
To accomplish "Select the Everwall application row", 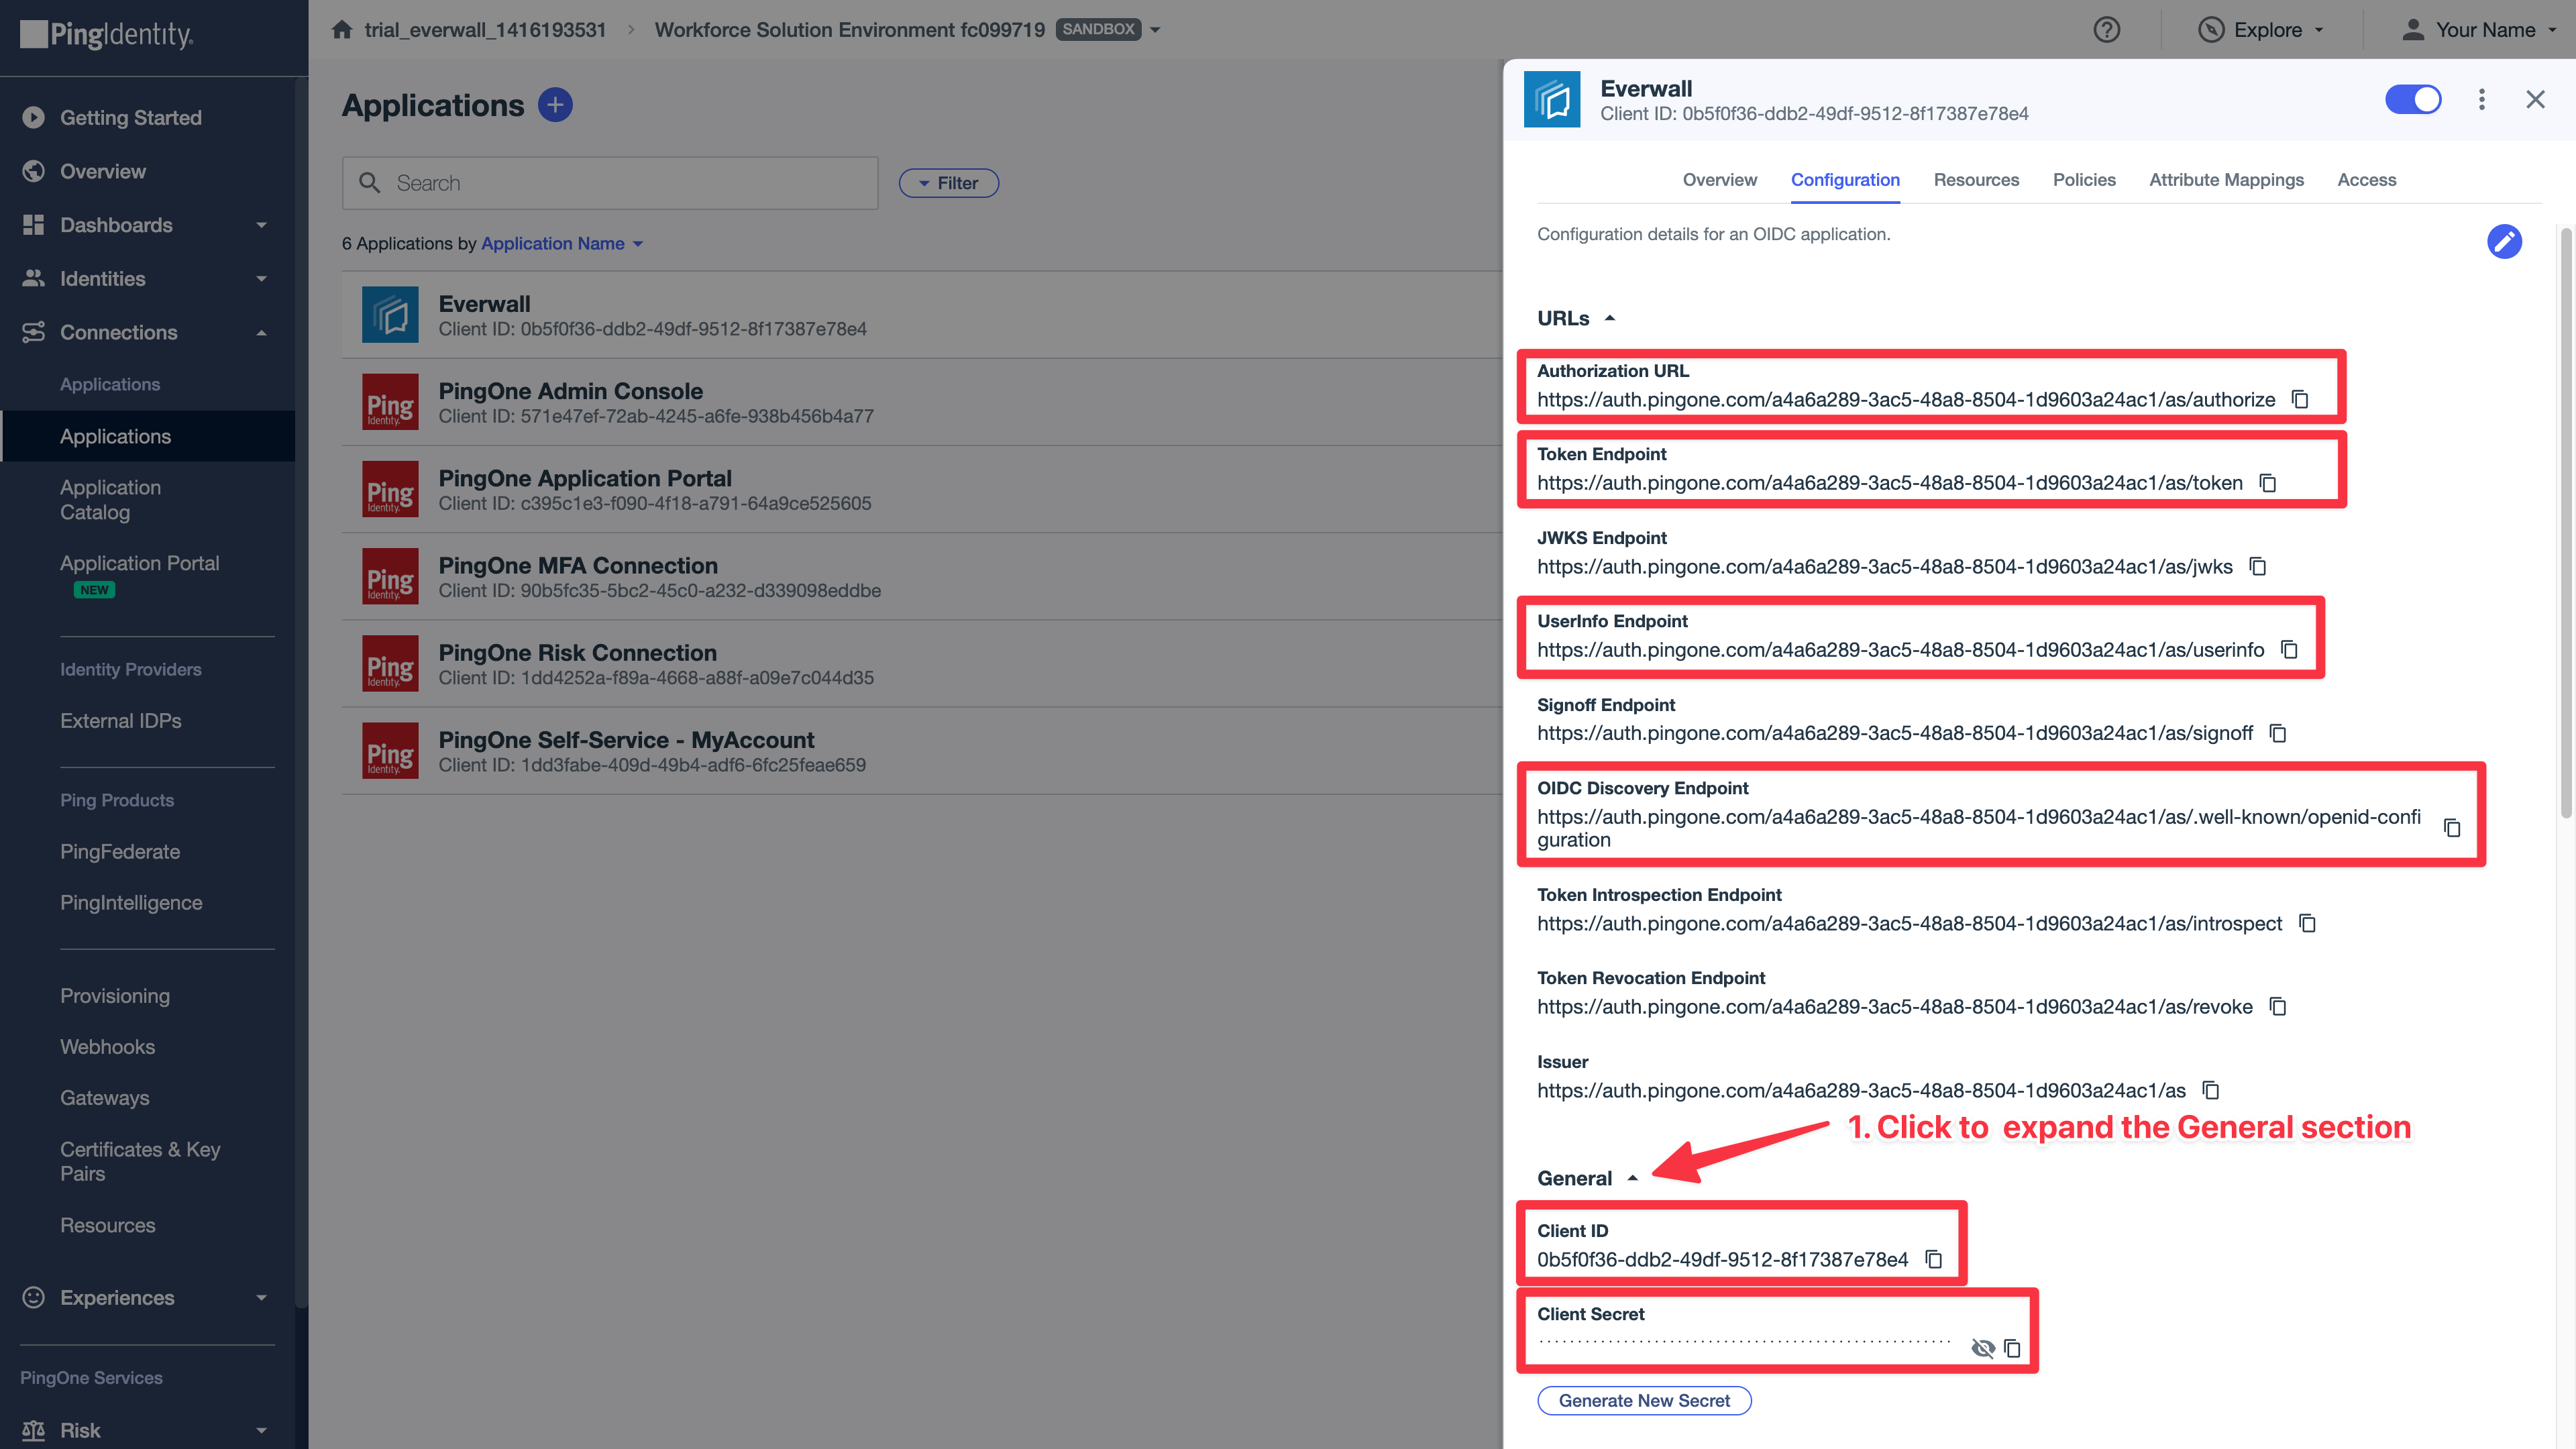I will coord(922,315).
